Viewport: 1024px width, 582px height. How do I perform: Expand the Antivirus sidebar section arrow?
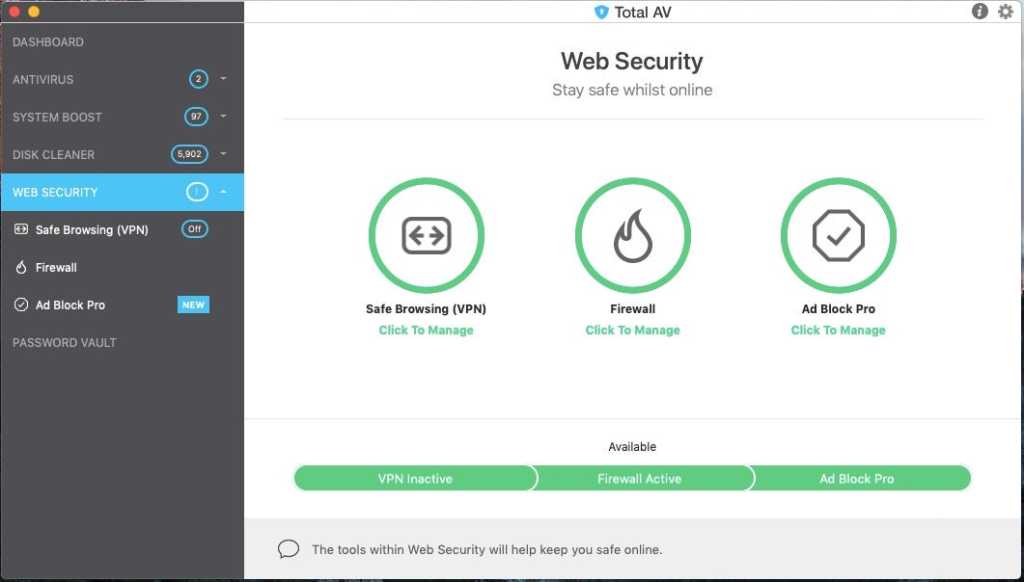224,79
